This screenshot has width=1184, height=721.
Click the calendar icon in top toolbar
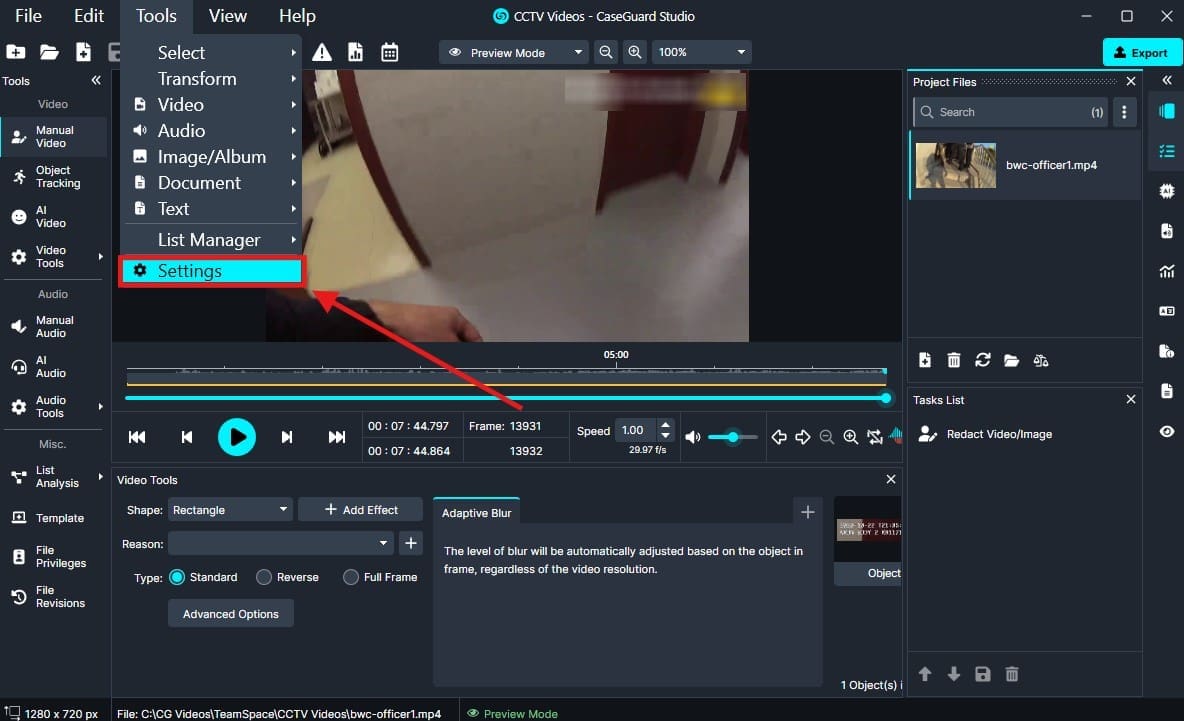389,53
